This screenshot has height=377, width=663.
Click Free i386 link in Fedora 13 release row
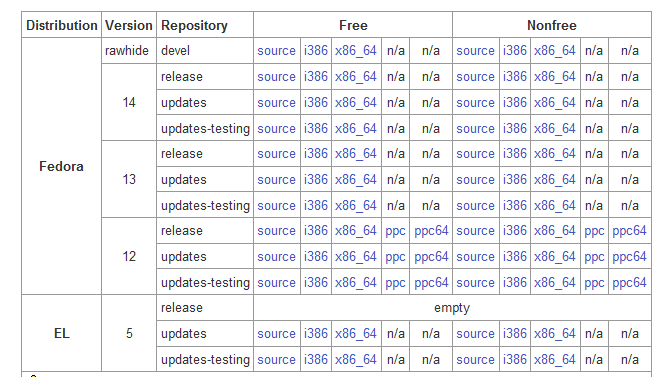click(315, 153)
